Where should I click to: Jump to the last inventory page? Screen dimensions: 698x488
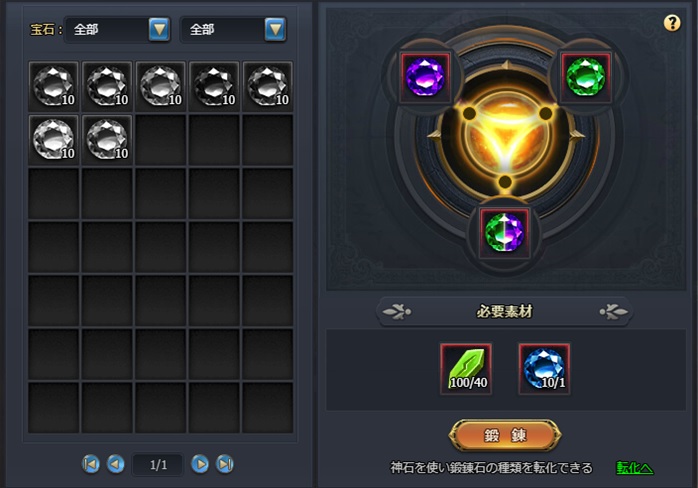[x=225, y=464]
